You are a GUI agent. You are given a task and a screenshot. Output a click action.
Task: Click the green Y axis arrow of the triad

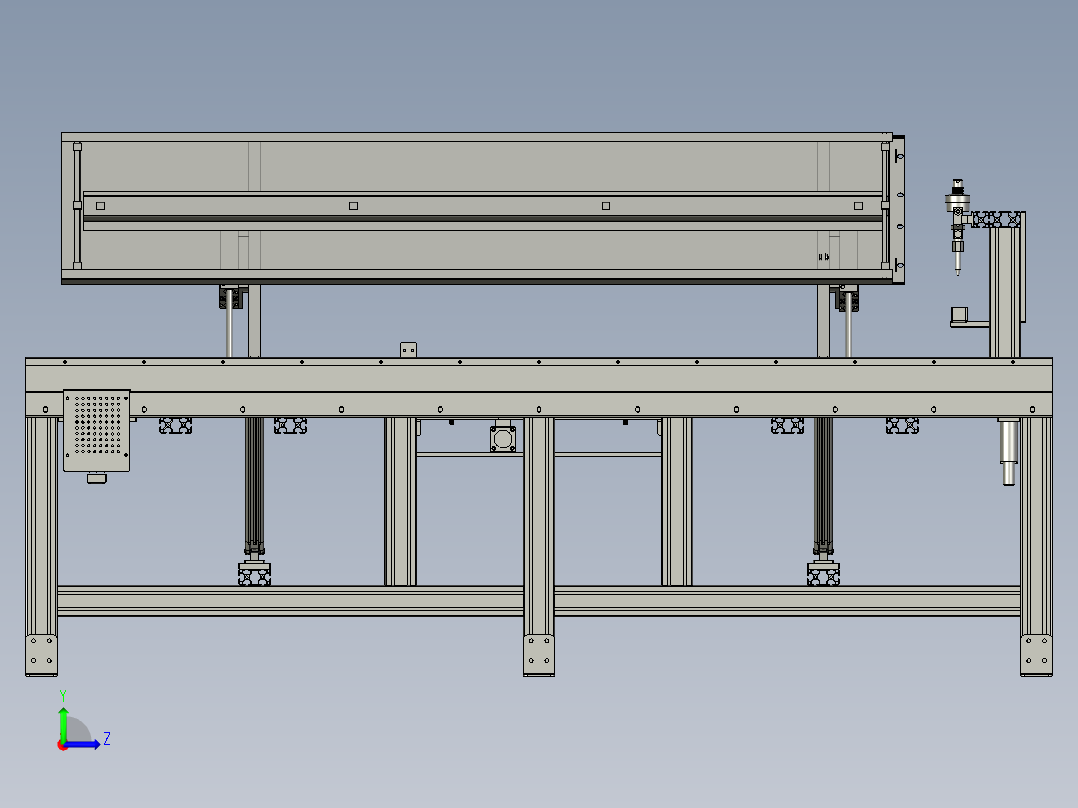(63, 725)
